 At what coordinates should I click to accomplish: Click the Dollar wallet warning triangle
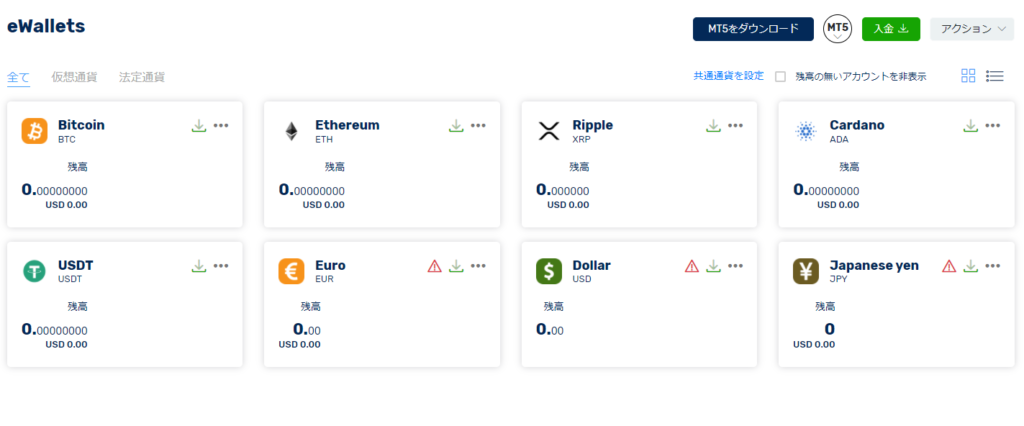tap(692, 266)
